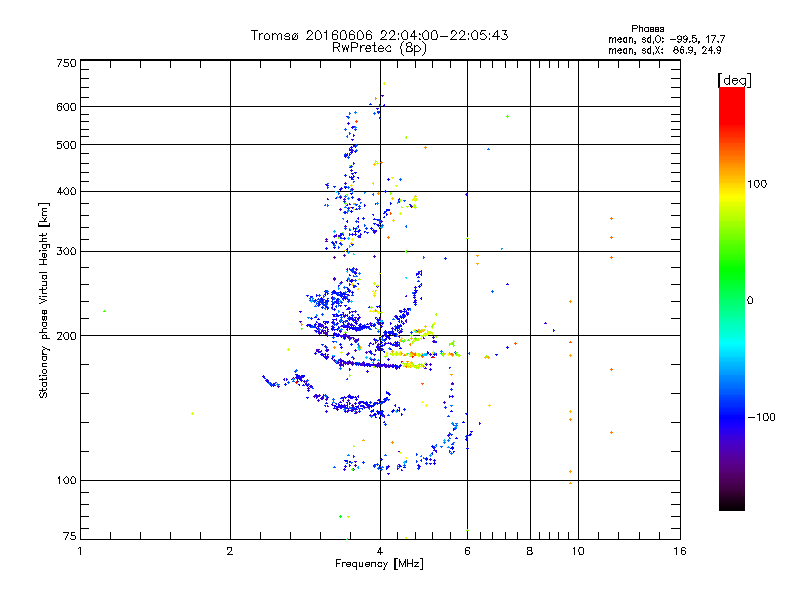Click the Tromsø 20160606 date-time plot title
The height and width of the screenshot is (600, 800).
point(379,35)
